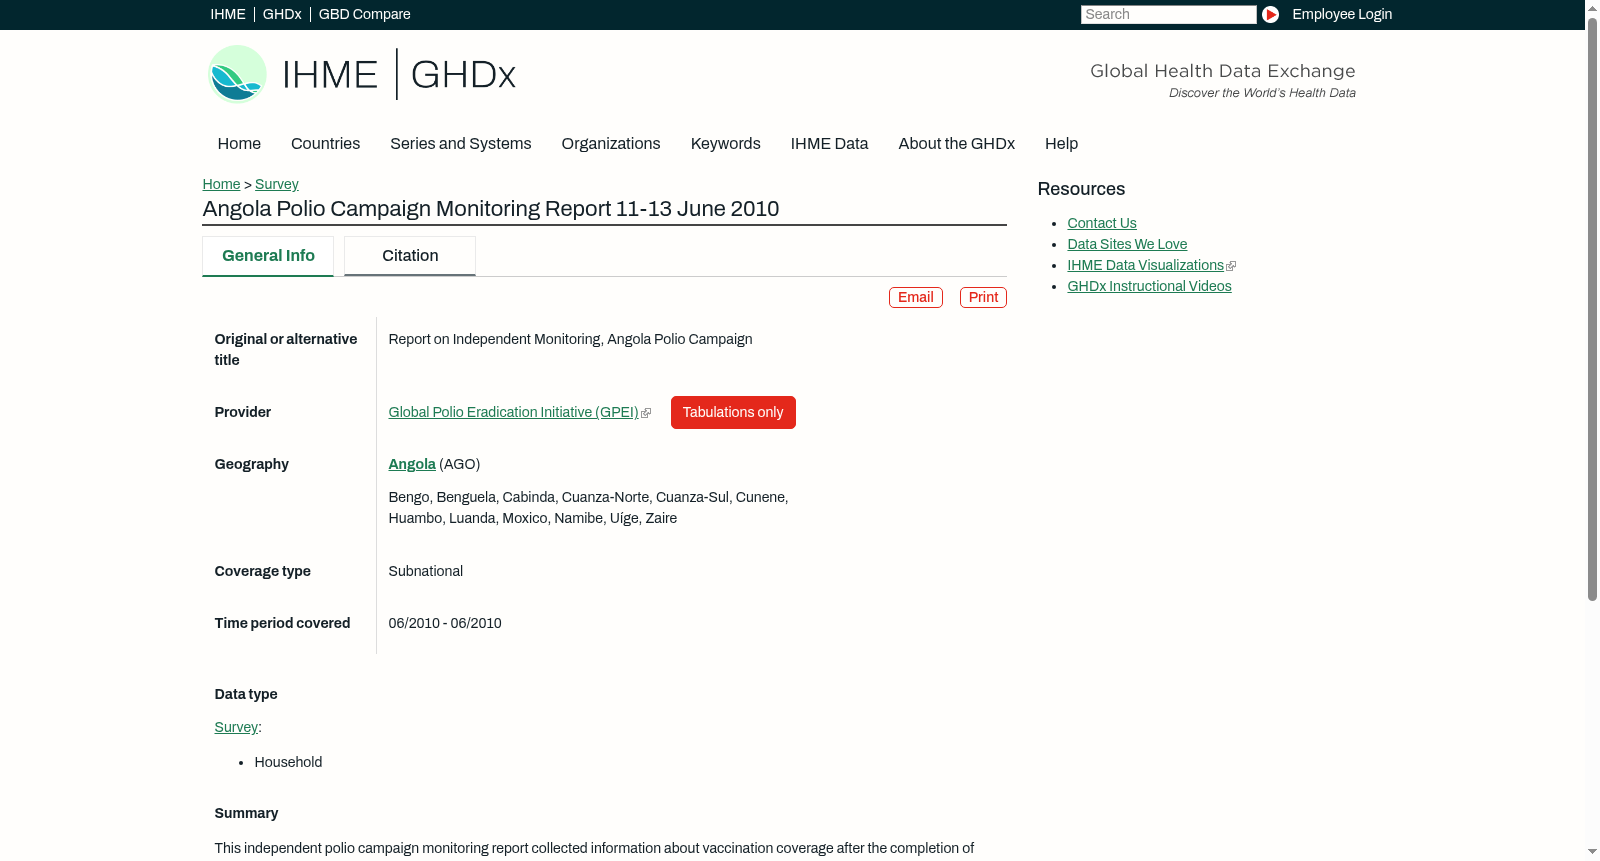Image resolution: width=1600 pixels, height=861 pixels.
Task: Open the IHME Data menu item
Action: [x=829, y=144]
